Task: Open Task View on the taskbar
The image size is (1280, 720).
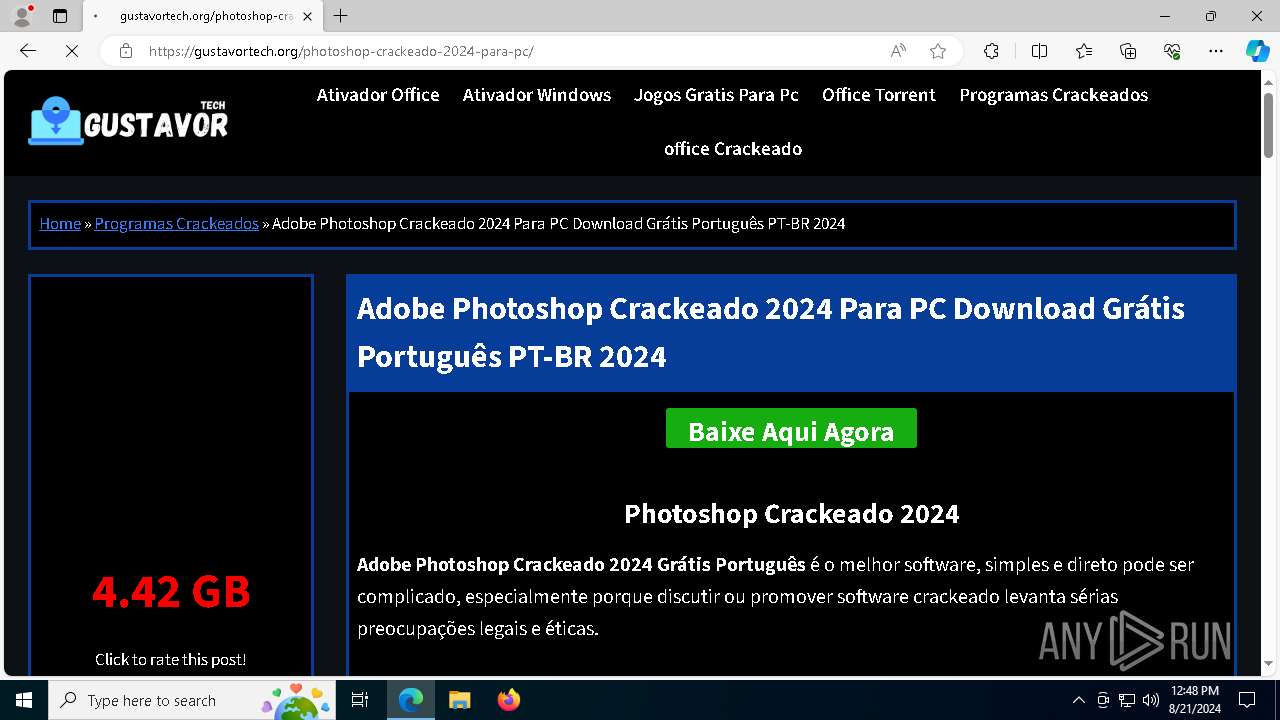Action: click(x=360, y=700)
